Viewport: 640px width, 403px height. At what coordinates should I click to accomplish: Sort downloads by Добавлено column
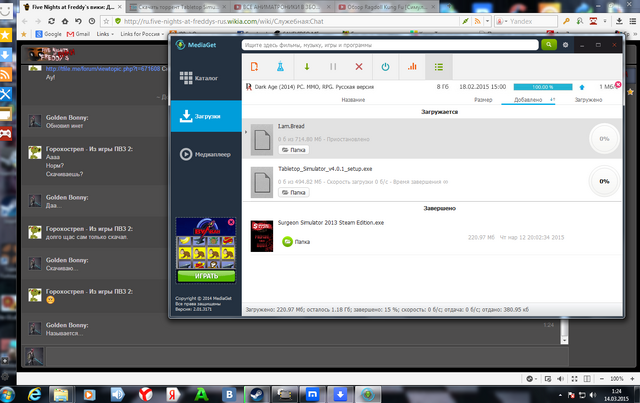[x=528, y=100]
